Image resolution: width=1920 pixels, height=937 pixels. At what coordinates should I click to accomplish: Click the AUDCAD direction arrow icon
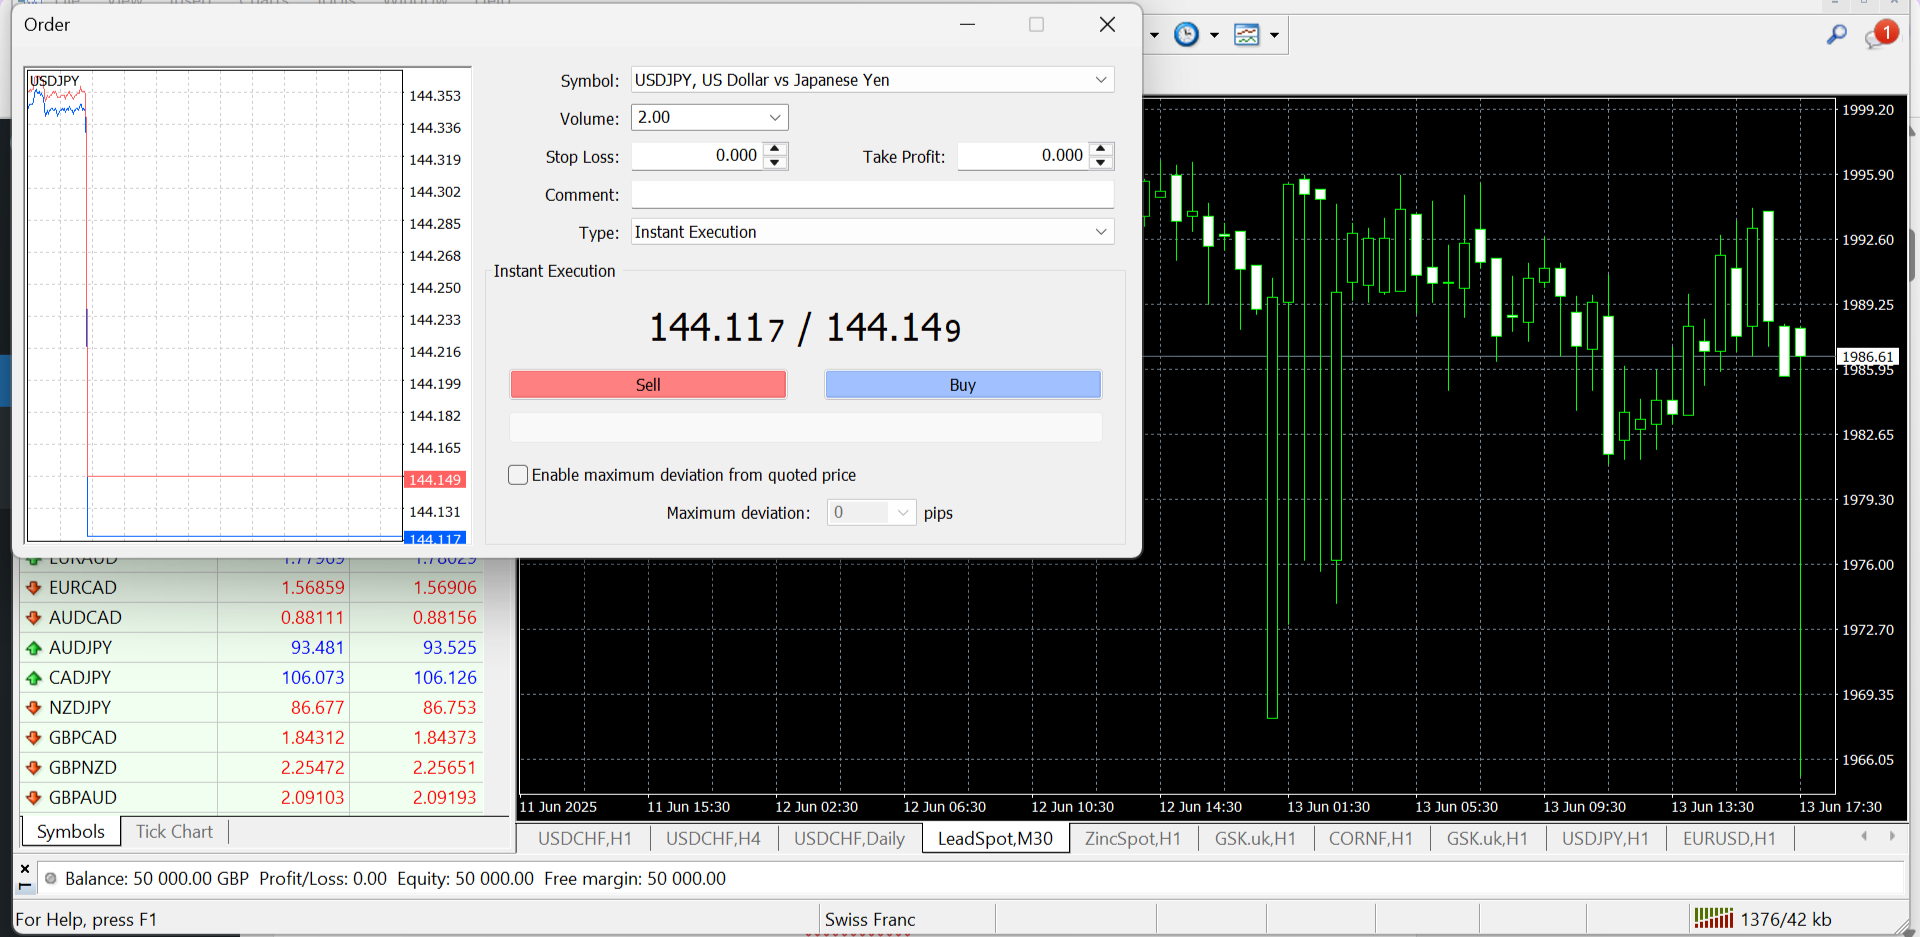[33, 618]
